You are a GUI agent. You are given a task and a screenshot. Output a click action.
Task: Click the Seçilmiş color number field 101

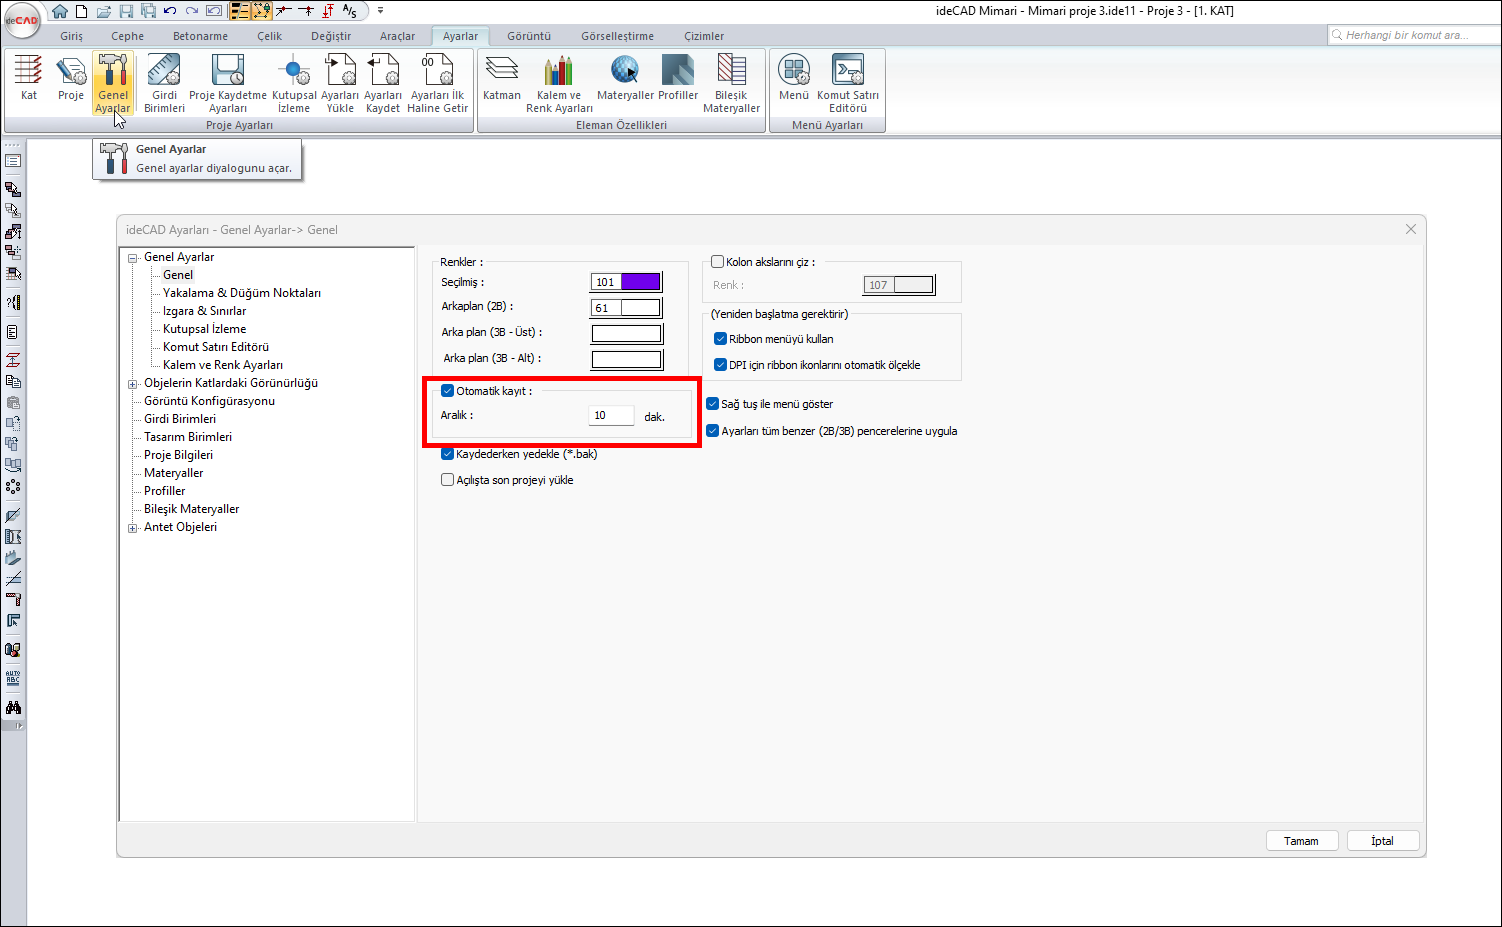tap(606, 282)
